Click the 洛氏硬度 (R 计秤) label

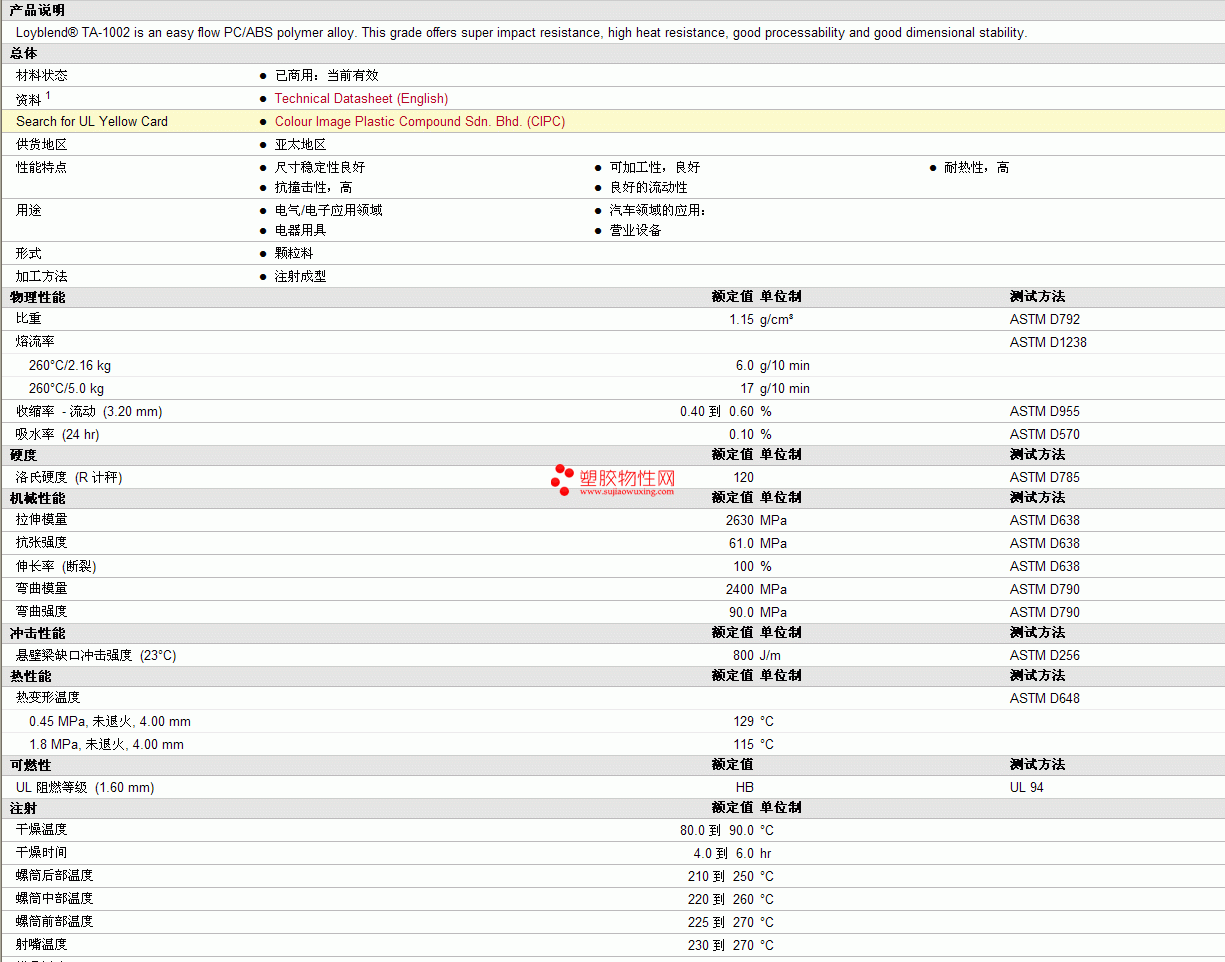pos(69,477)
